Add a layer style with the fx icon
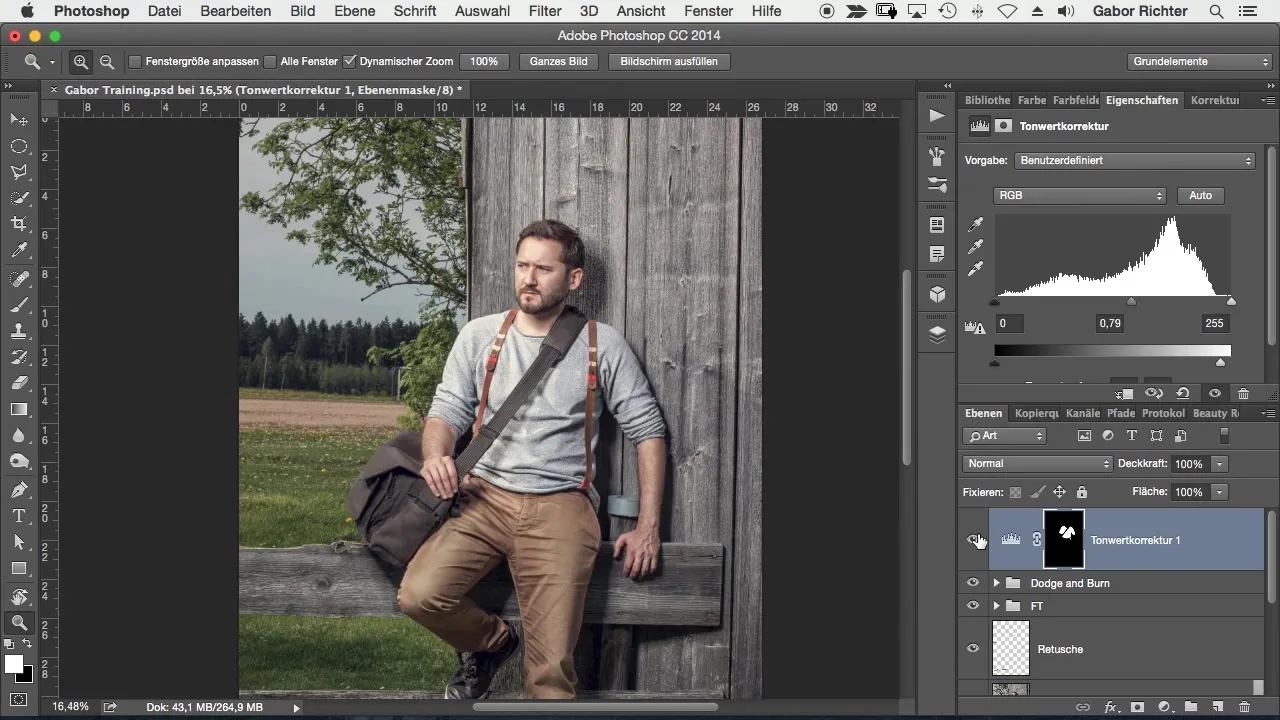The width and height of the screenshot is (1280, 720). [1110, 707]
